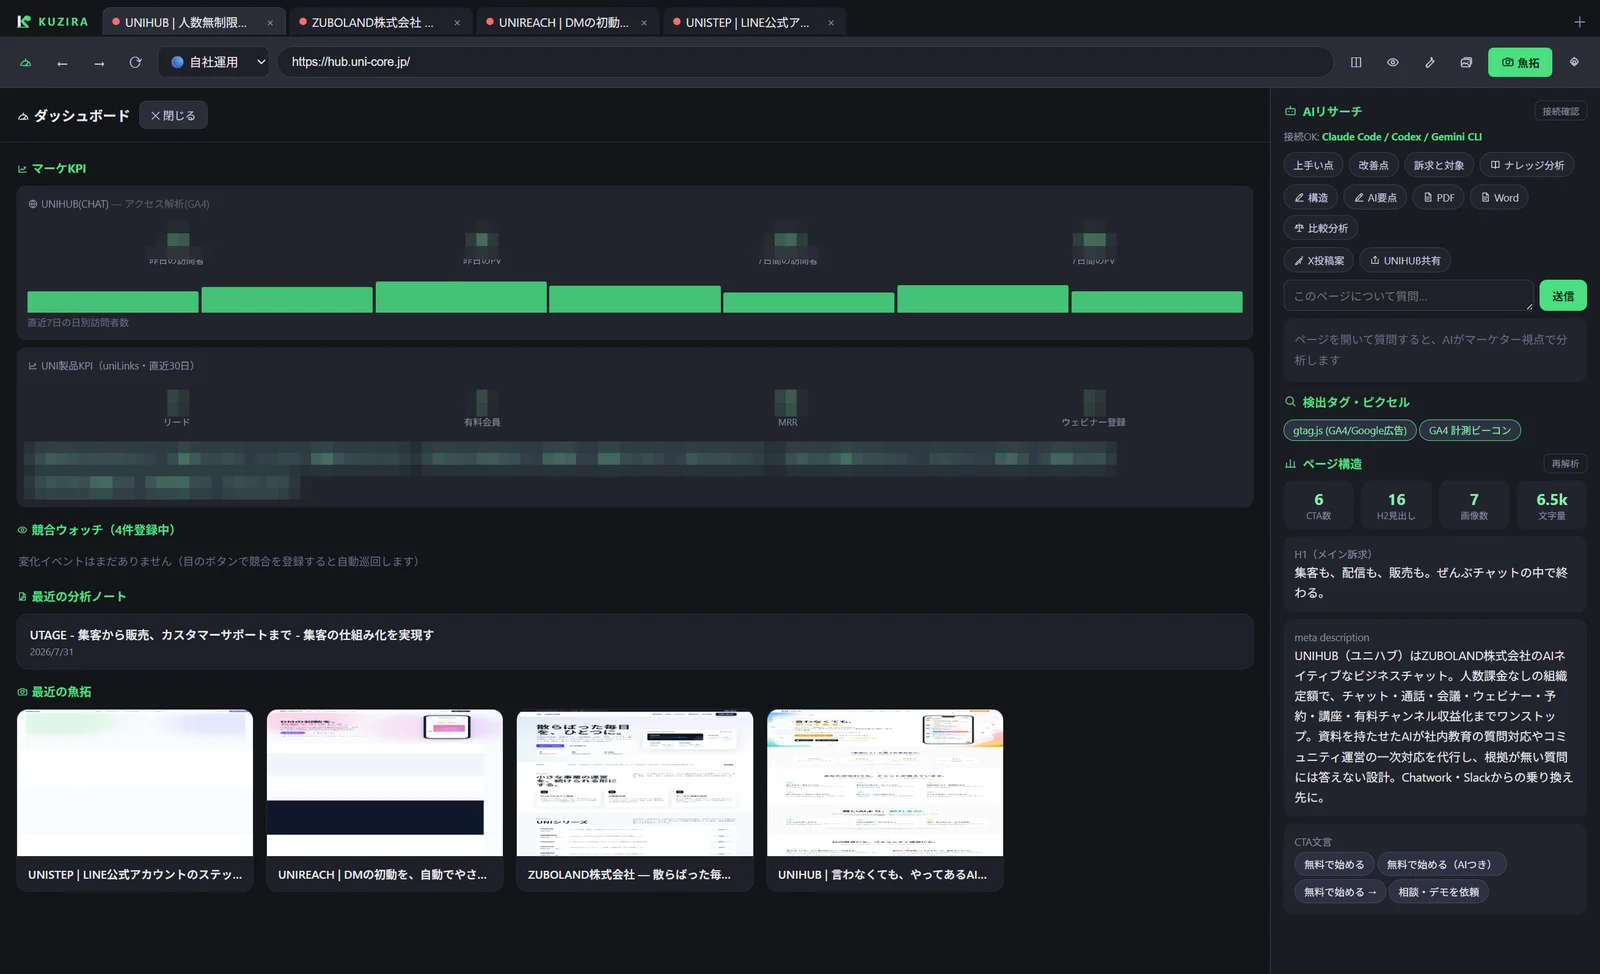Select the 改善点 chip
Viewport: 1600px width, 974px height.
point(1373,165)
